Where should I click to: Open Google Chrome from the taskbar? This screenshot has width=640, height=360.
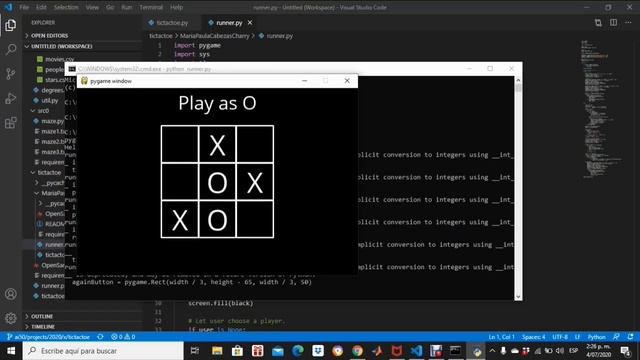click(357, 351)
